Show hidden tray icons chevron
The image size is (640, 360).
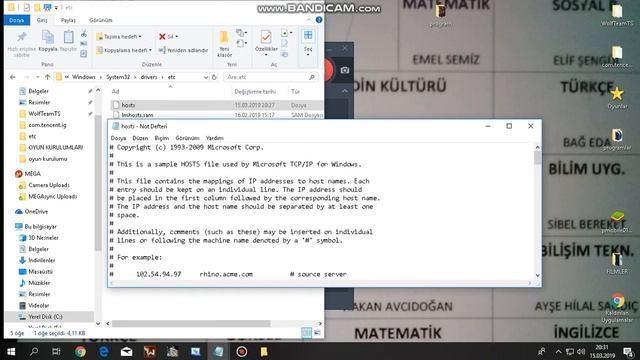(x=558, y=351)
